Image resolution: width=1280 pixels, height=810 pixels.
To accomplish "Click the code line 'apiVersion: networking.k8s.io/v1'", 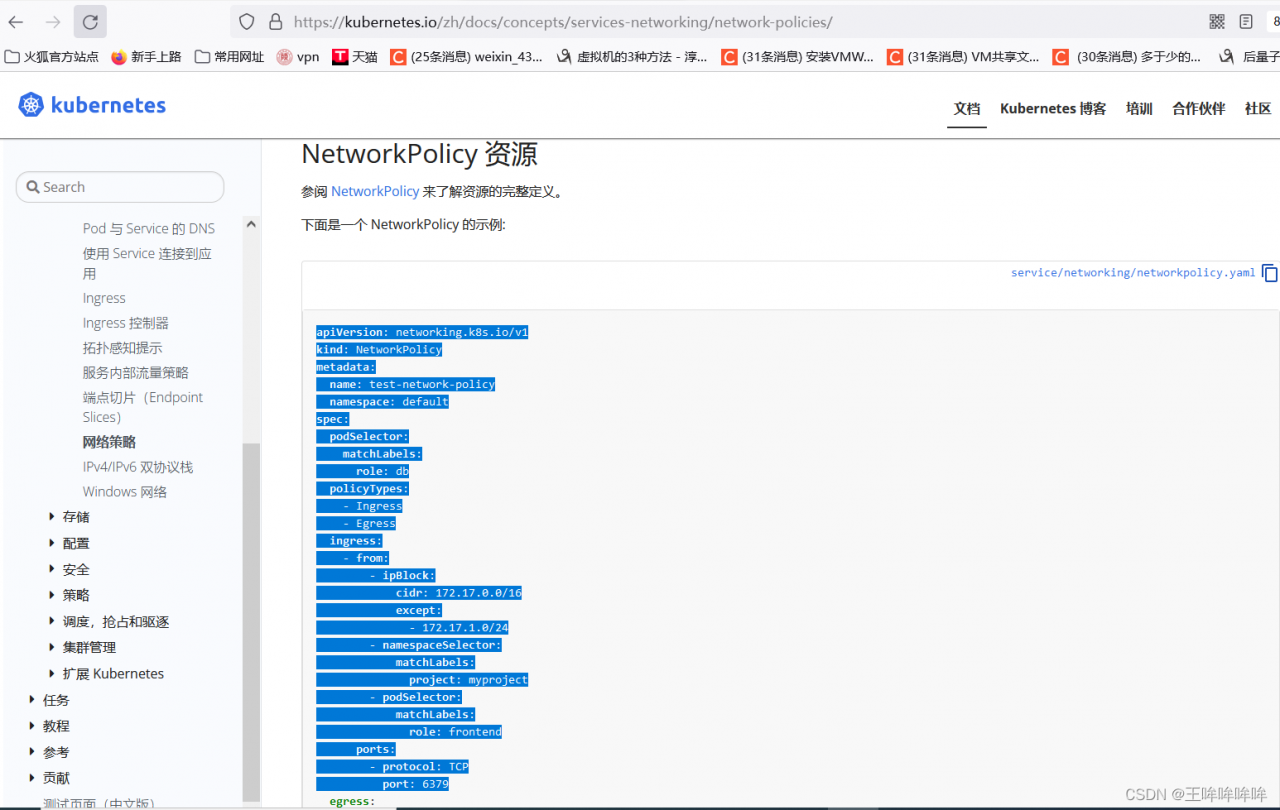I will [x=422, y=332].
